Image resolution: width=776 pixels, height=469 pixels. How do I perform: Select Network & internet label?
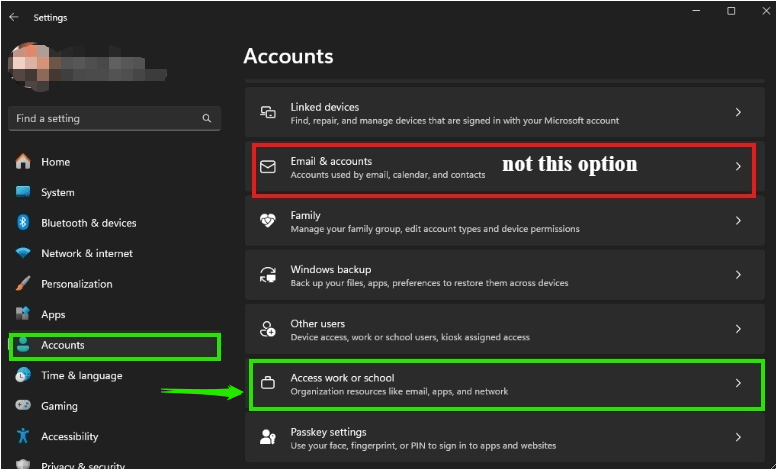(x=87, y=253)
